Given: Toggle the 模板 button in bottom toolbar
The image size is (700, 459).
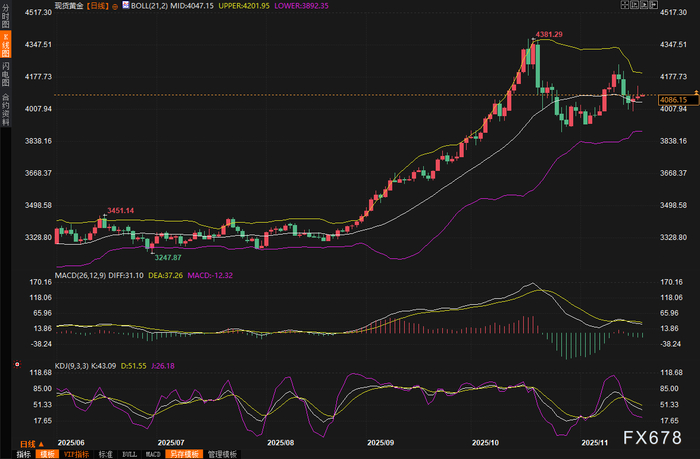Looking at the screenshot, I should (47, 454).
